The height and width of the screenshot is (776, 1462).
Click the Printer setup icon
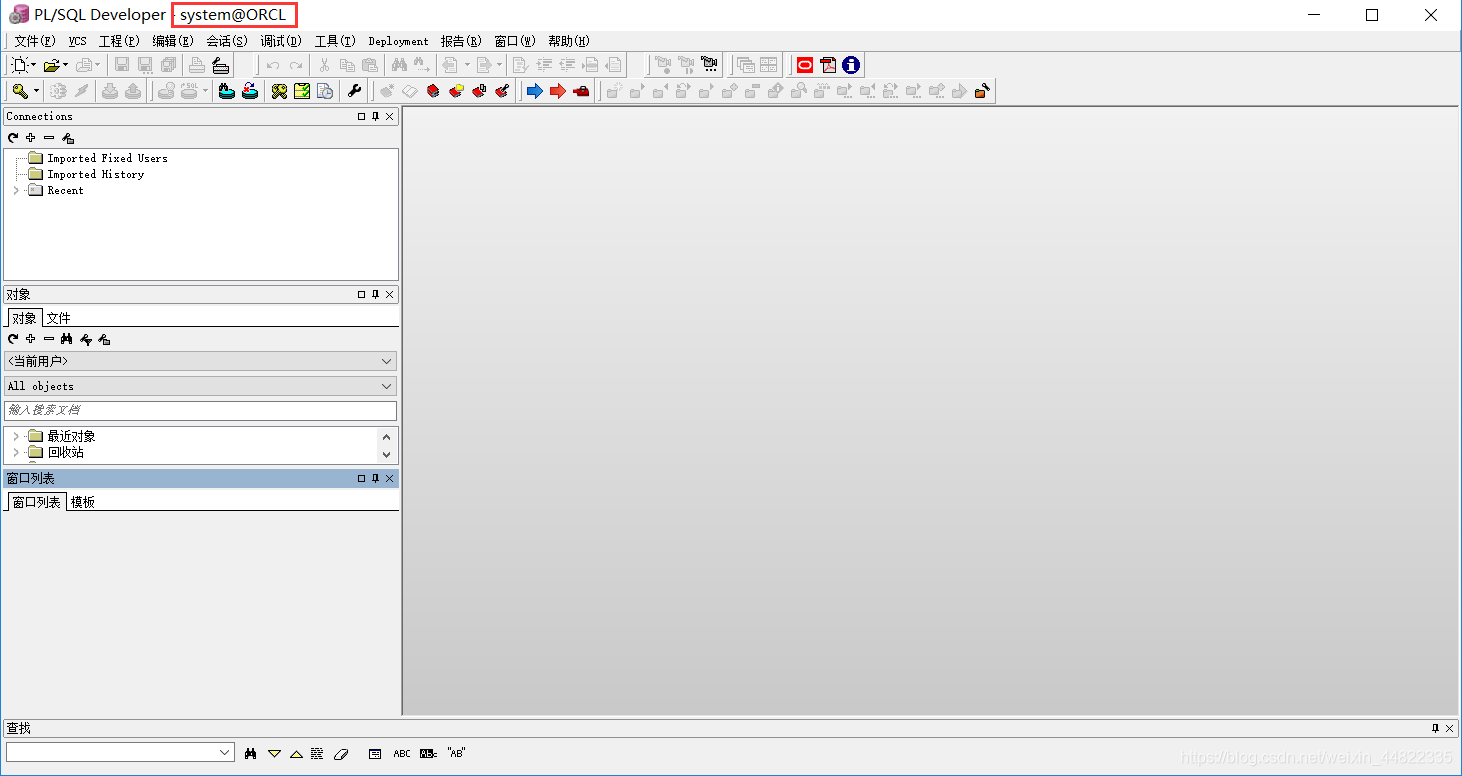(221, 65)
